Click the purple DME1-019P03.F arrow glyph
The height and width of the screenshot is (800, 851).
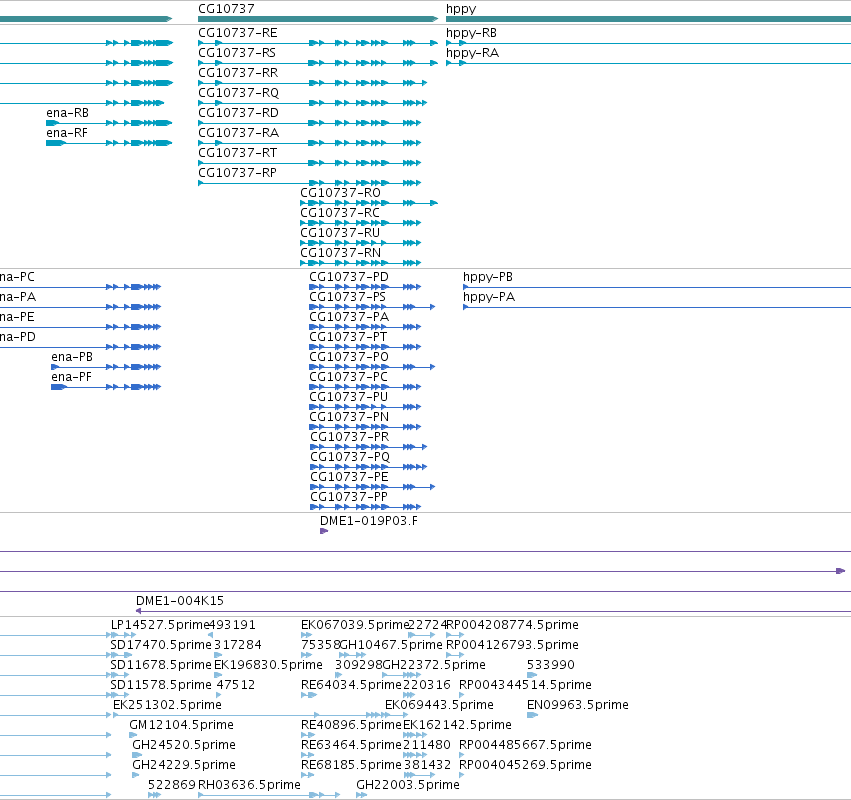click(x=324, y=531)
